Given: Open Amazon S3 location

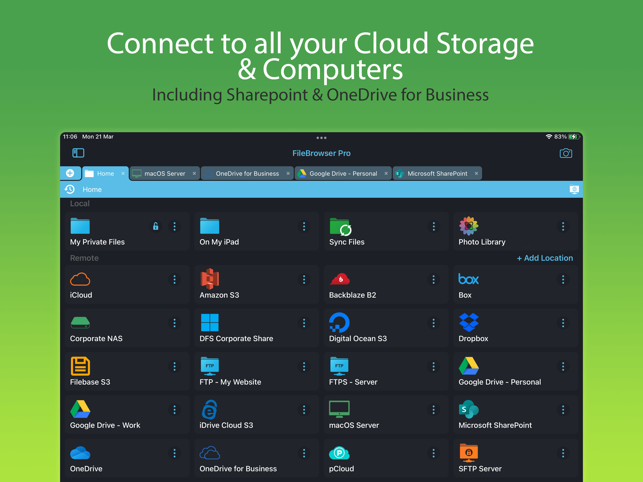Looking at the screenshot, I should (256, 284).
